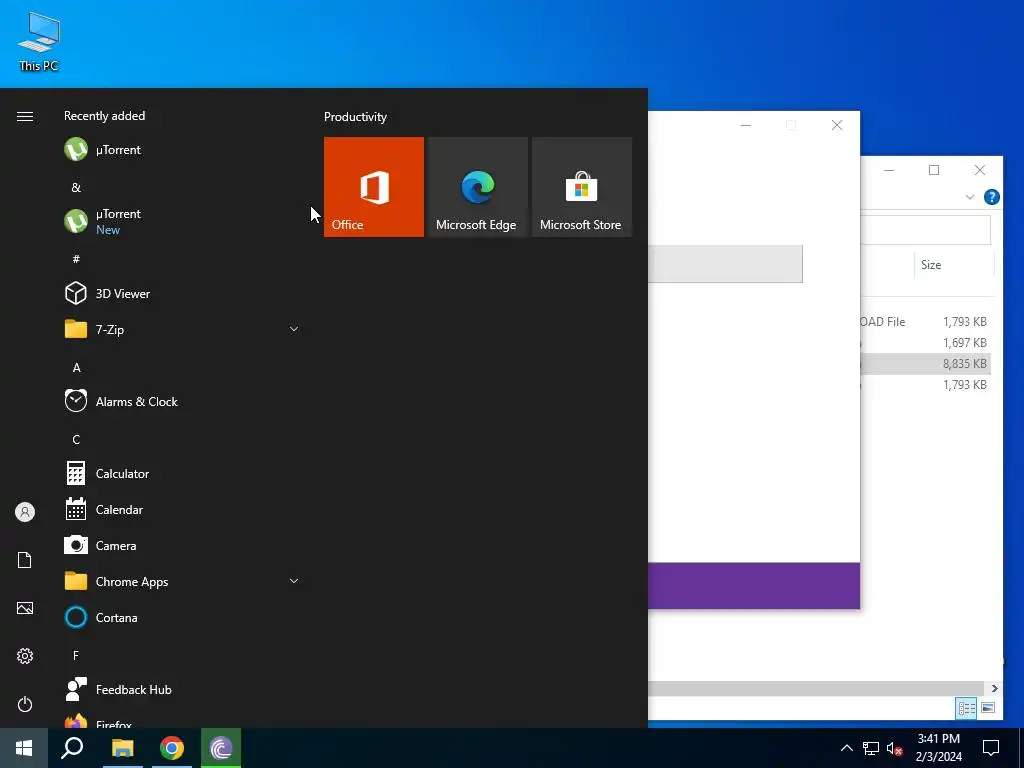
Task: Open the Calendar app
Action: coord(182,509)
